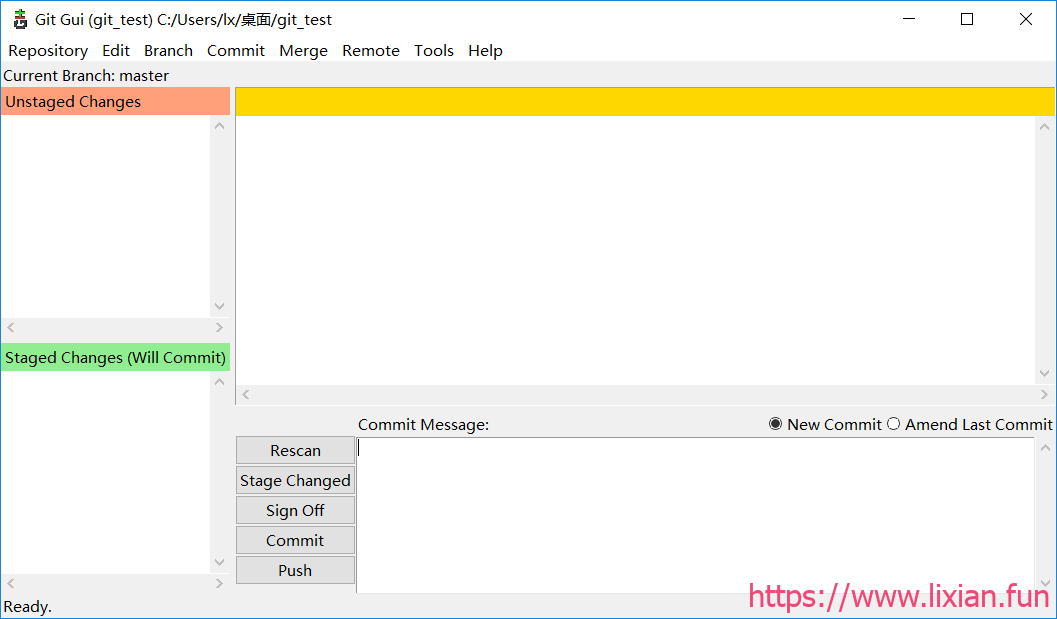Click up arrow of commit message scrollbar
Screen dimensions: 1057x619
coord(1045,447)
